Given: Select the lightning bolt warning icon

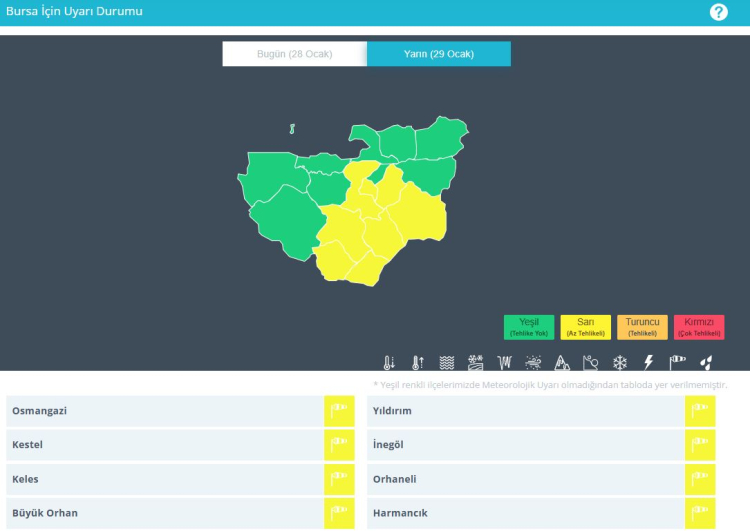Looking at the screenshot, I should pyautogui.click(x=648, y=362).
